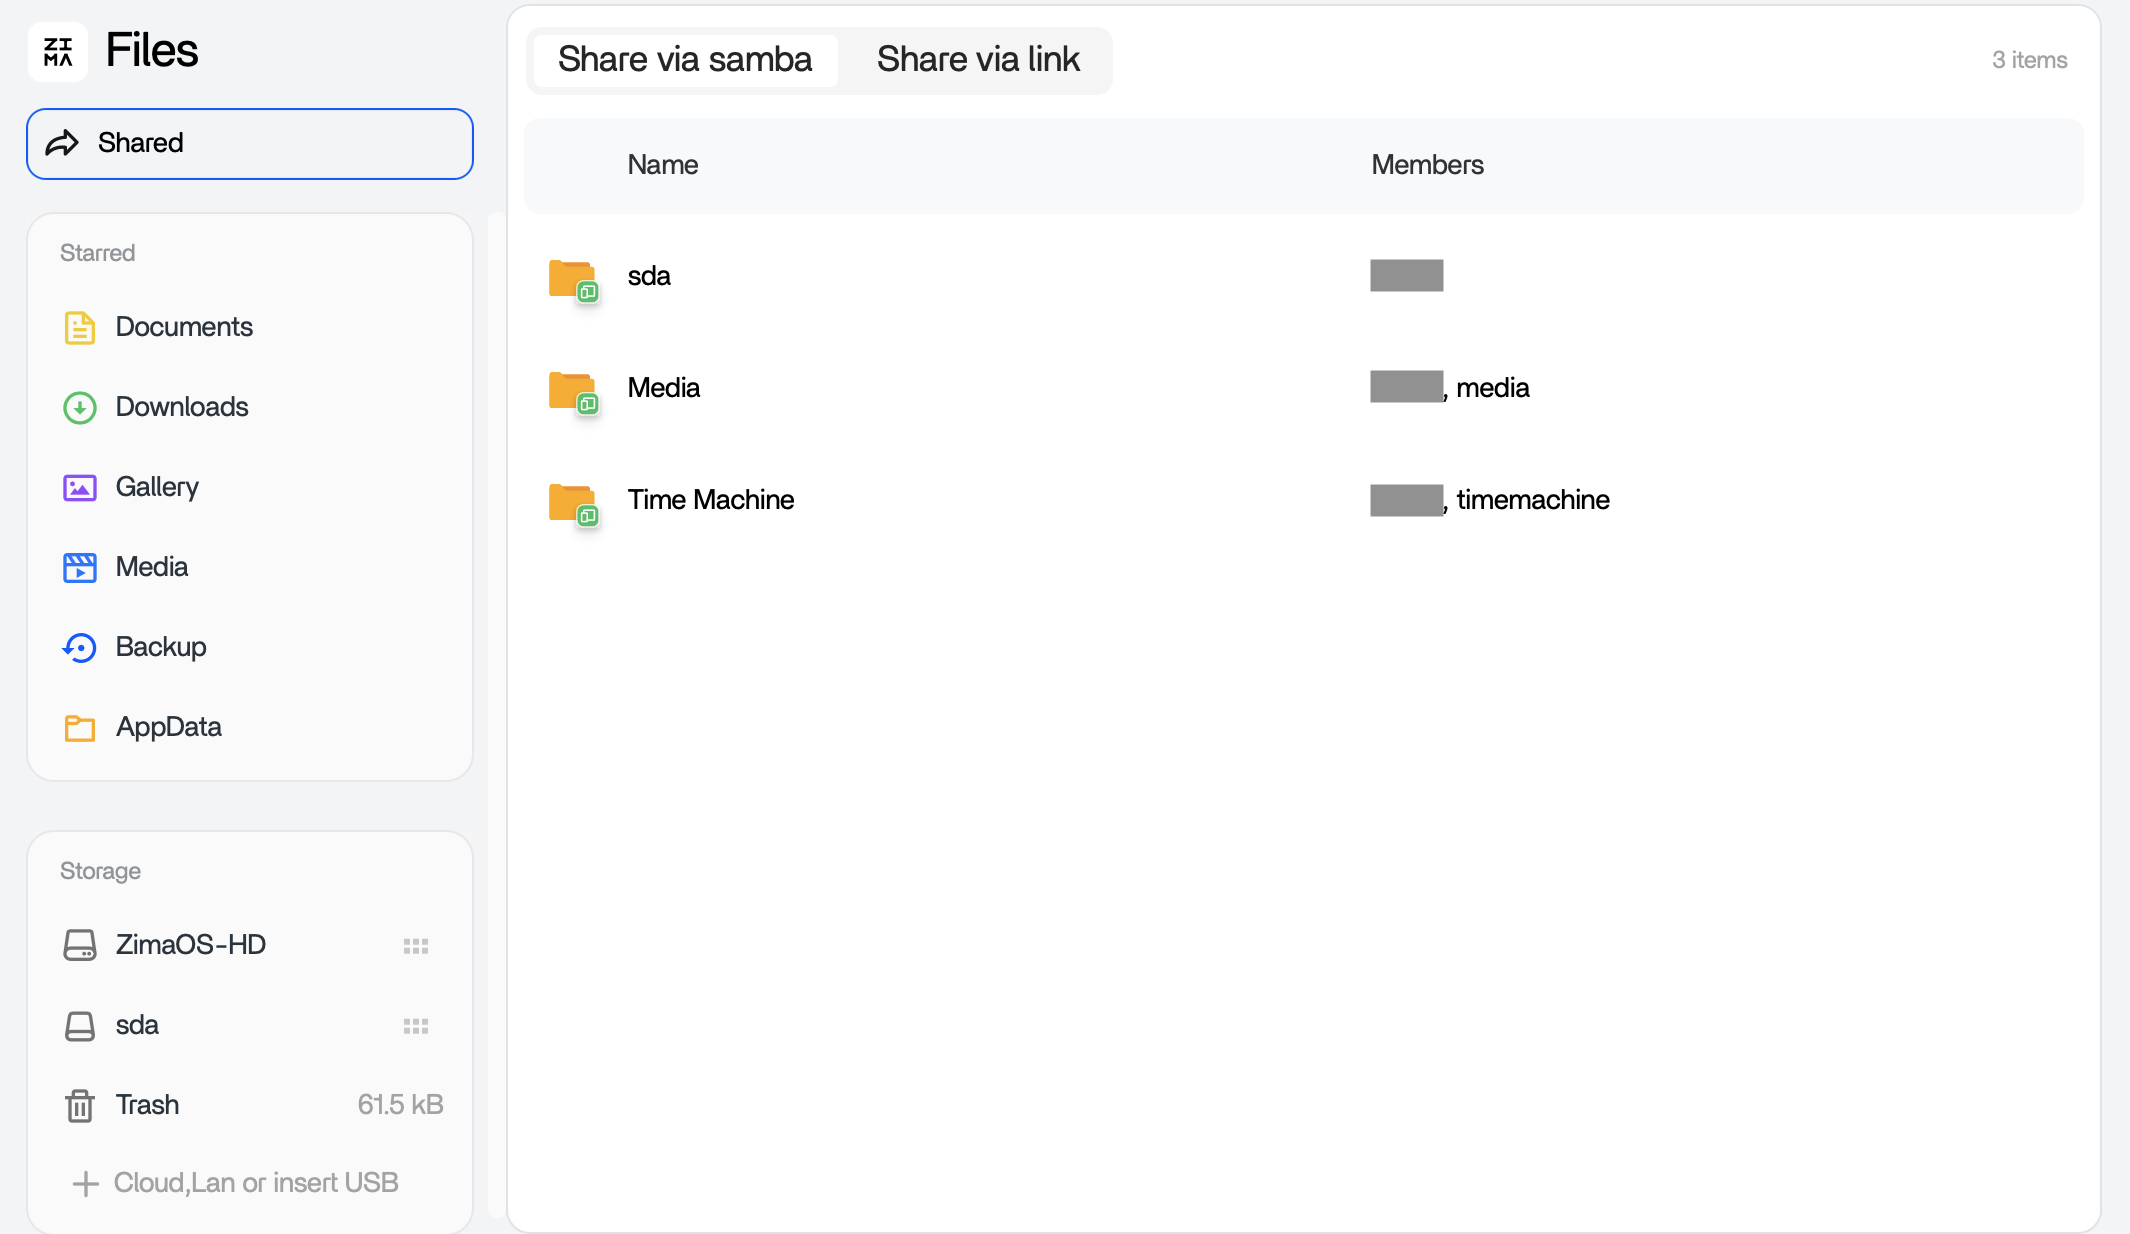The width and height of the screenshot is (2130, 1234).
Task: Open the AppData folder icon
Action: (80, 727)
